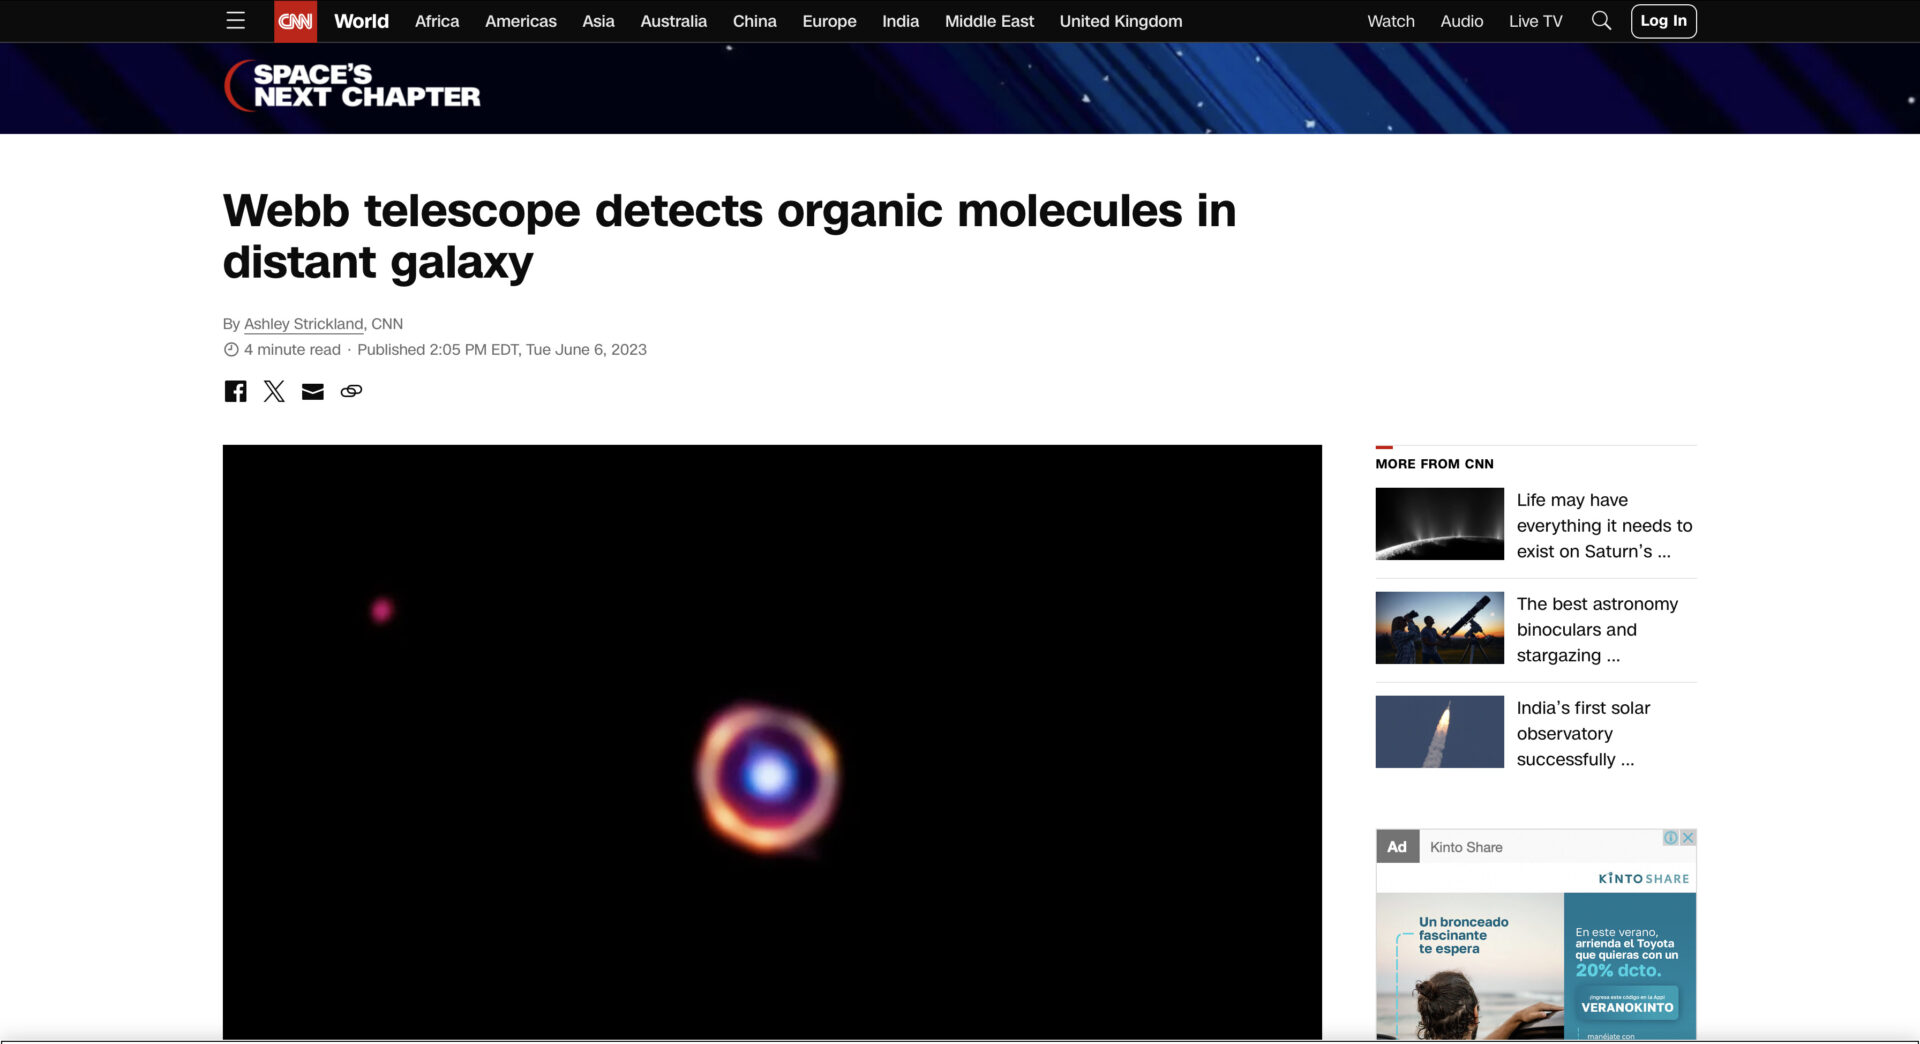Click the CNN logo
This screenshot has height=1044, width=1920.
(x=295, y=21)
